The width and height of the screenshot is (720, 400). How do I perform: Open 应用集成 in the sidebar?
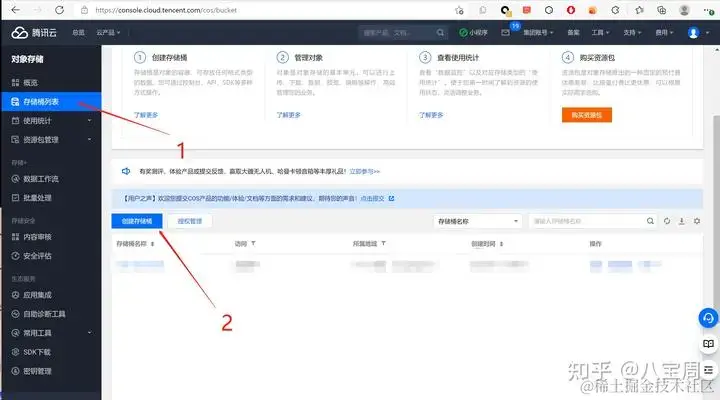point(51,295)
